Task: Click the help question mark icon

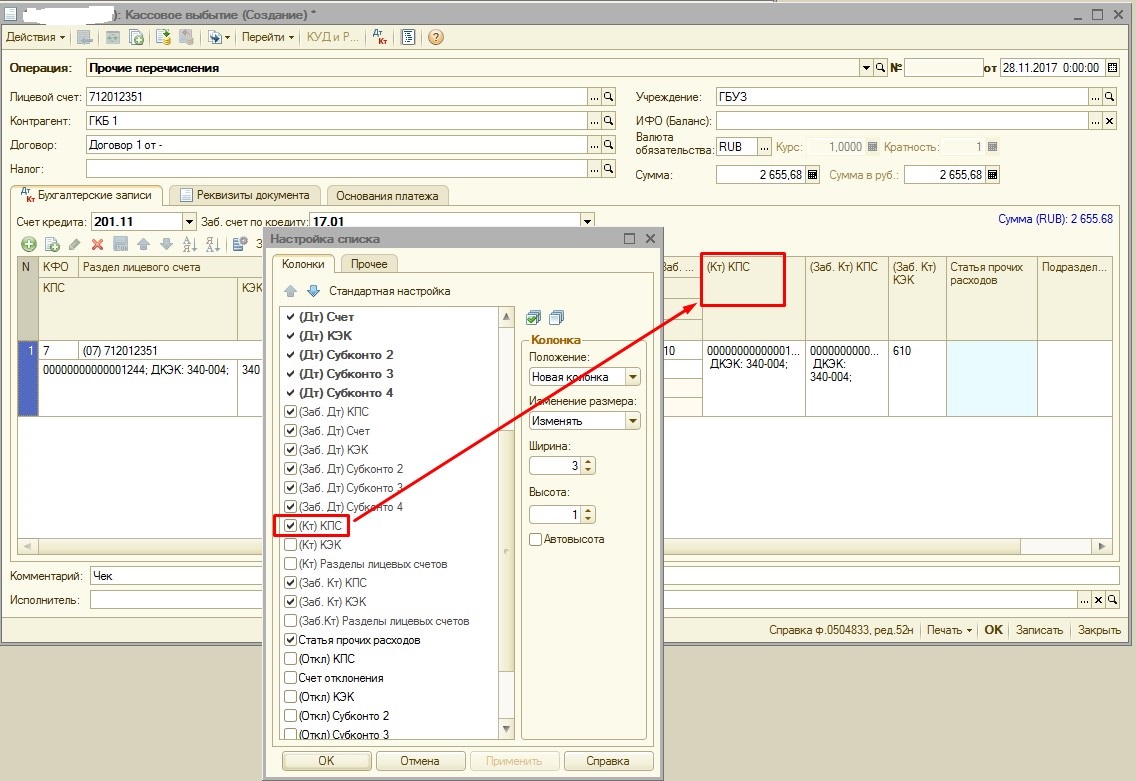Action: pos(435,37)
